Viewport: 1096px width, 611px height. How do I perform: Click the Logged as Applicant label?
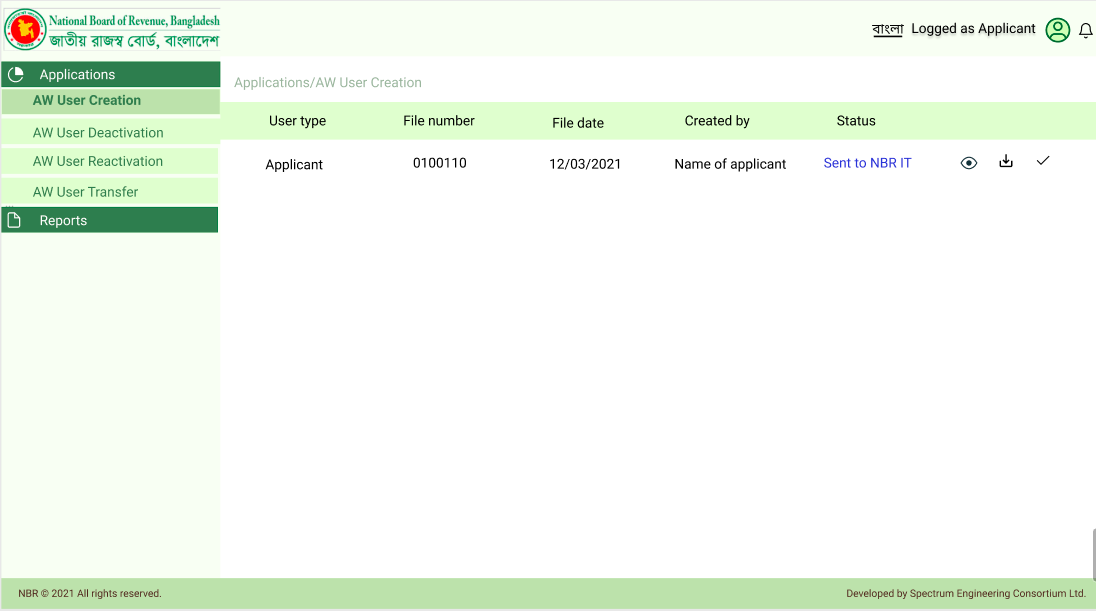[973, 29]
